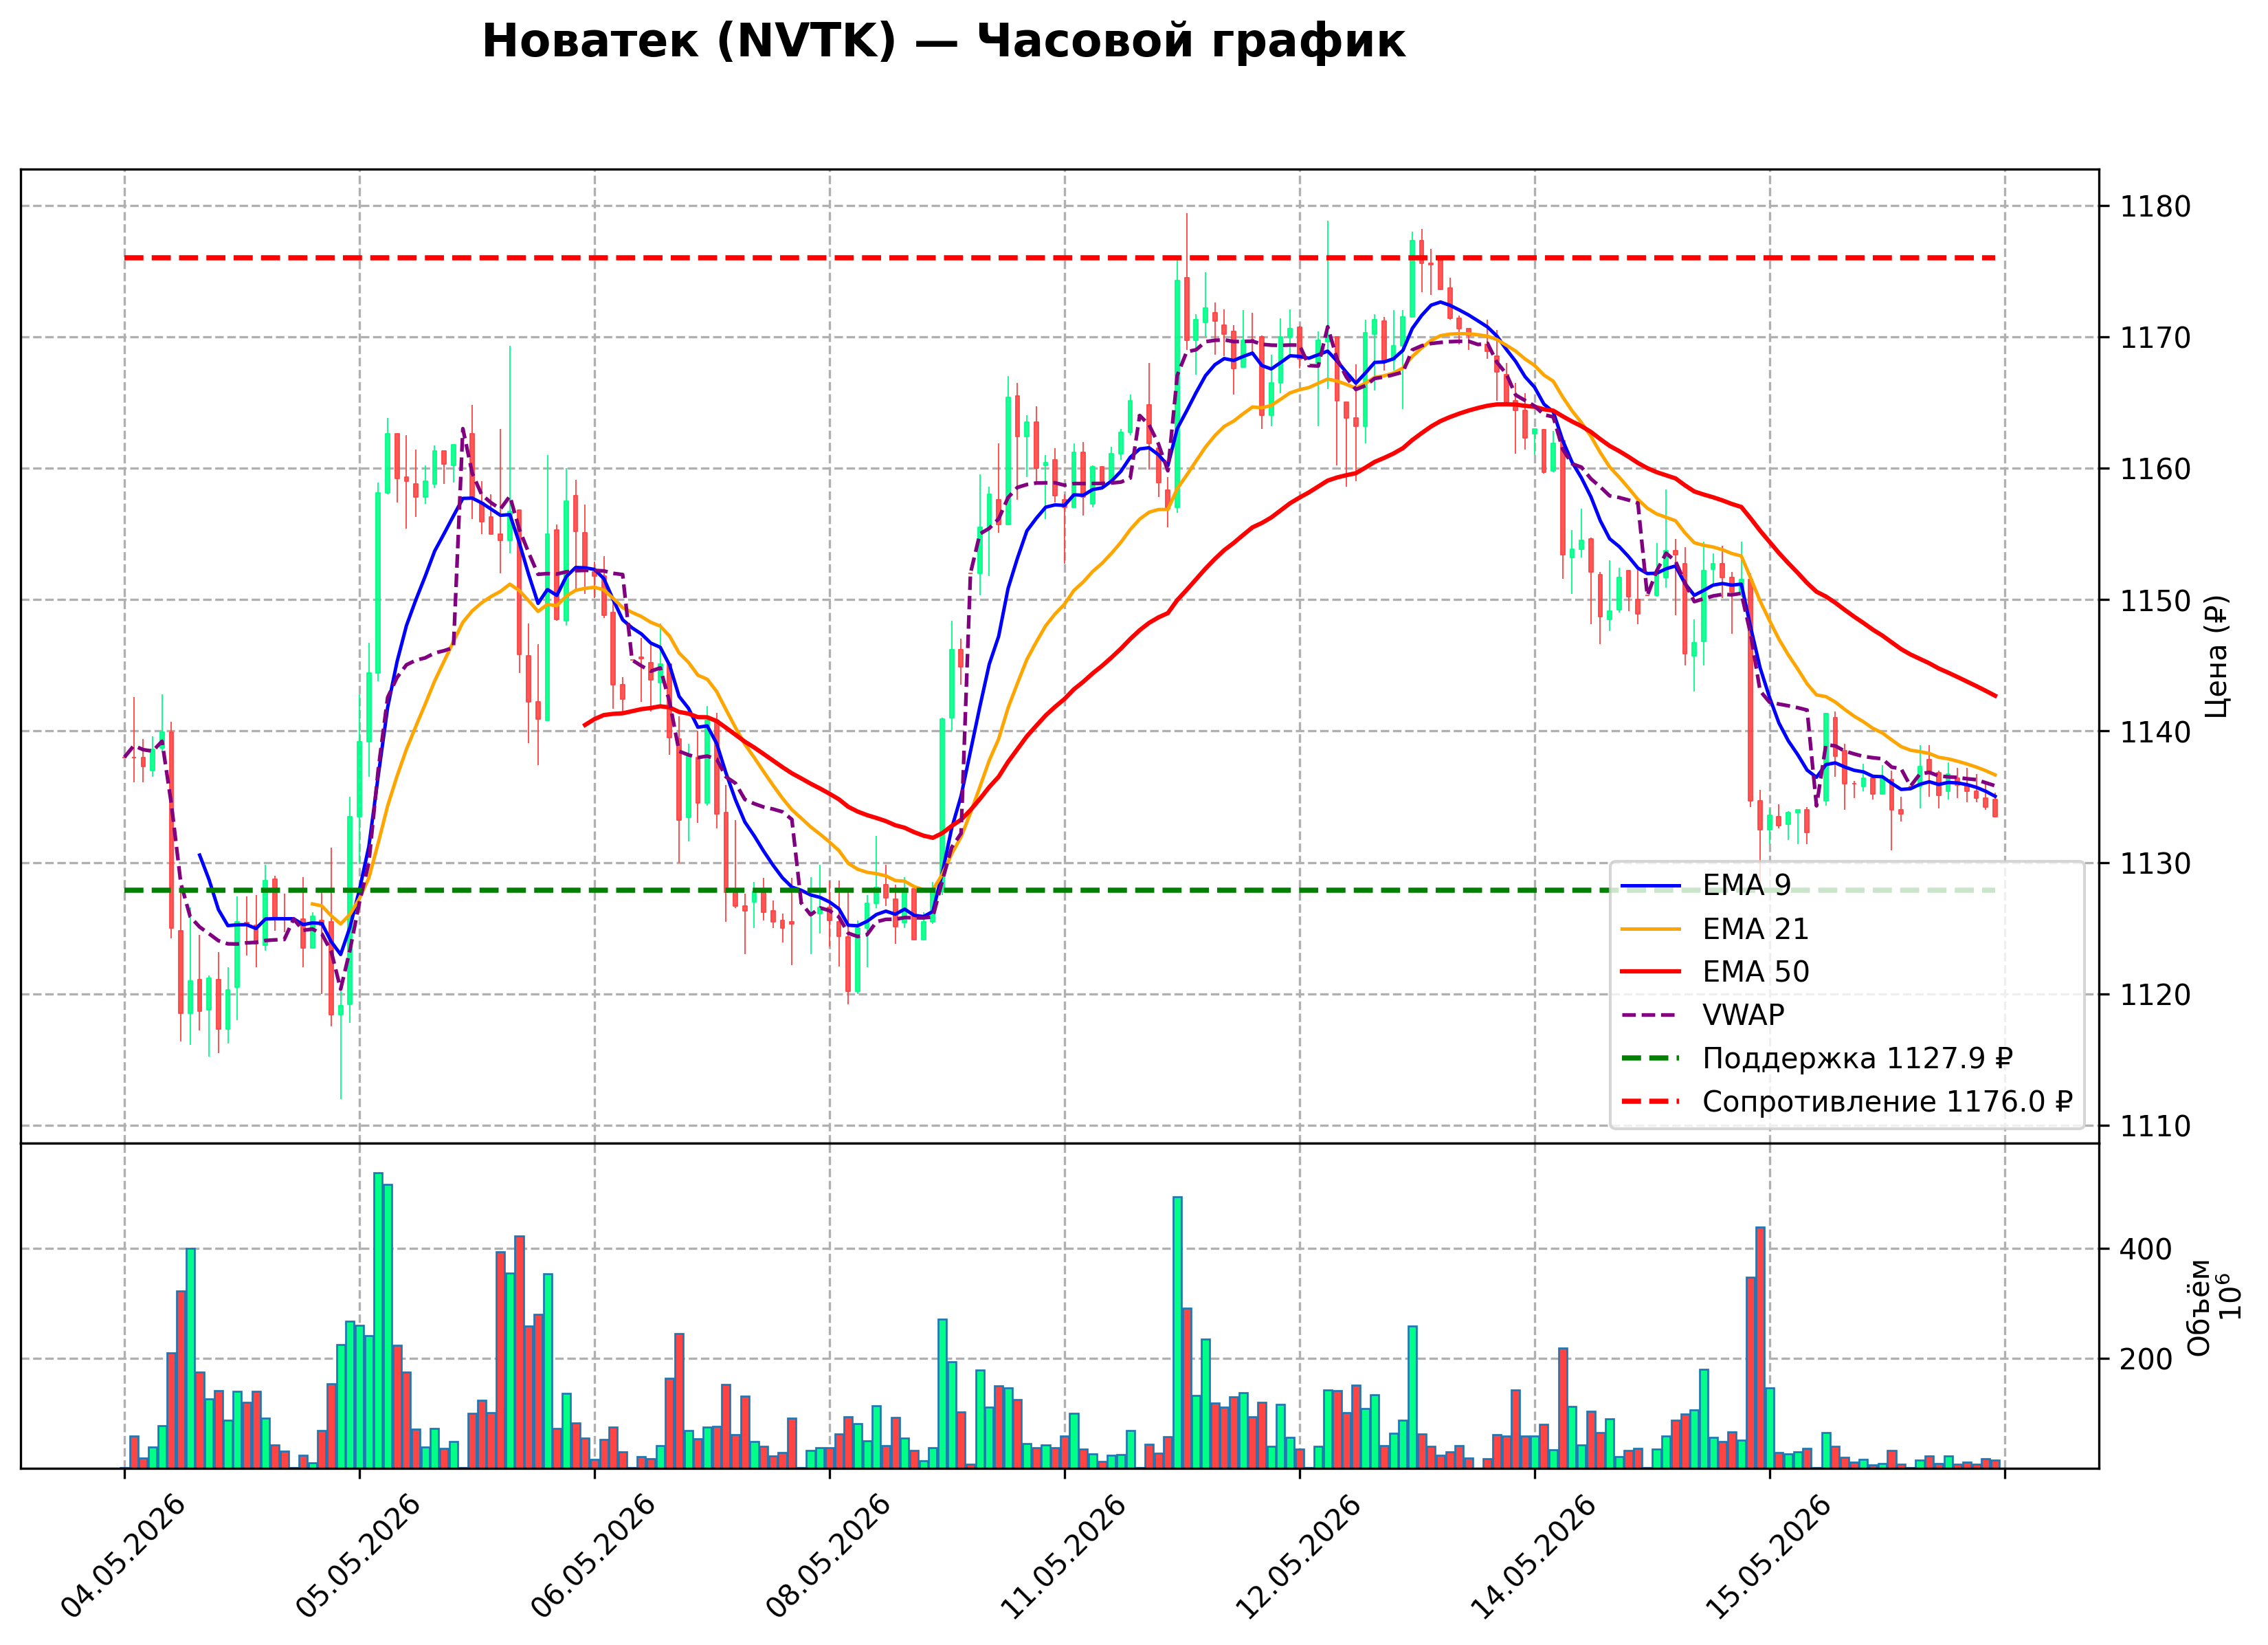Select the 'EMA 50' legend entry
Image resolution: width=2268 pixels, height=1645 pixels.
1714,971
